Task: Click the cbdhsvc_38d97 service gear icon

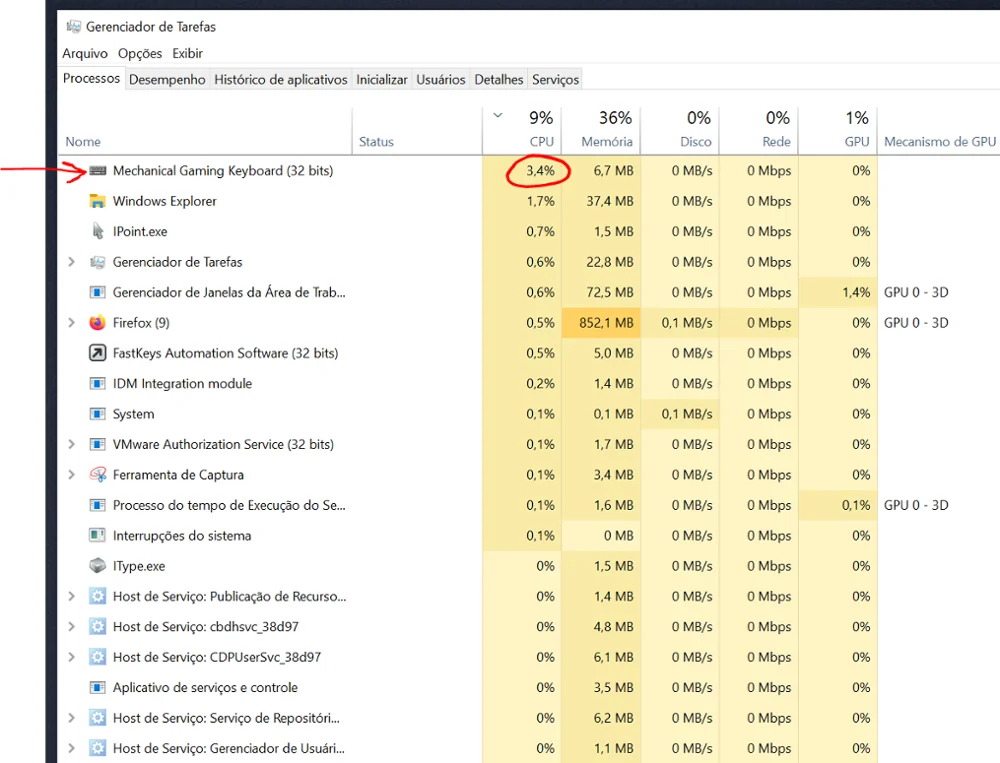Action: [98, 626]
